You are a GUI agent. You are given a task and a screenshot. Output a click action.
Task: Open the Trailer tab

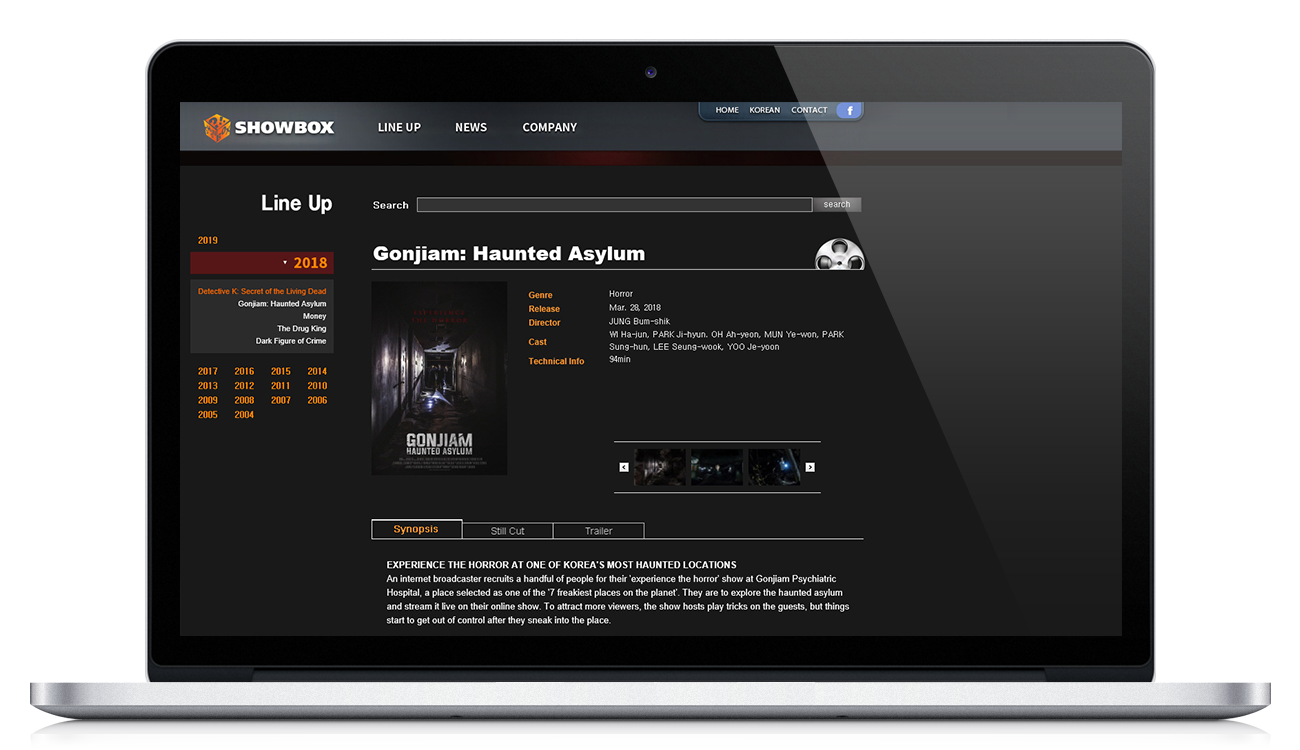tap(598, 531)
